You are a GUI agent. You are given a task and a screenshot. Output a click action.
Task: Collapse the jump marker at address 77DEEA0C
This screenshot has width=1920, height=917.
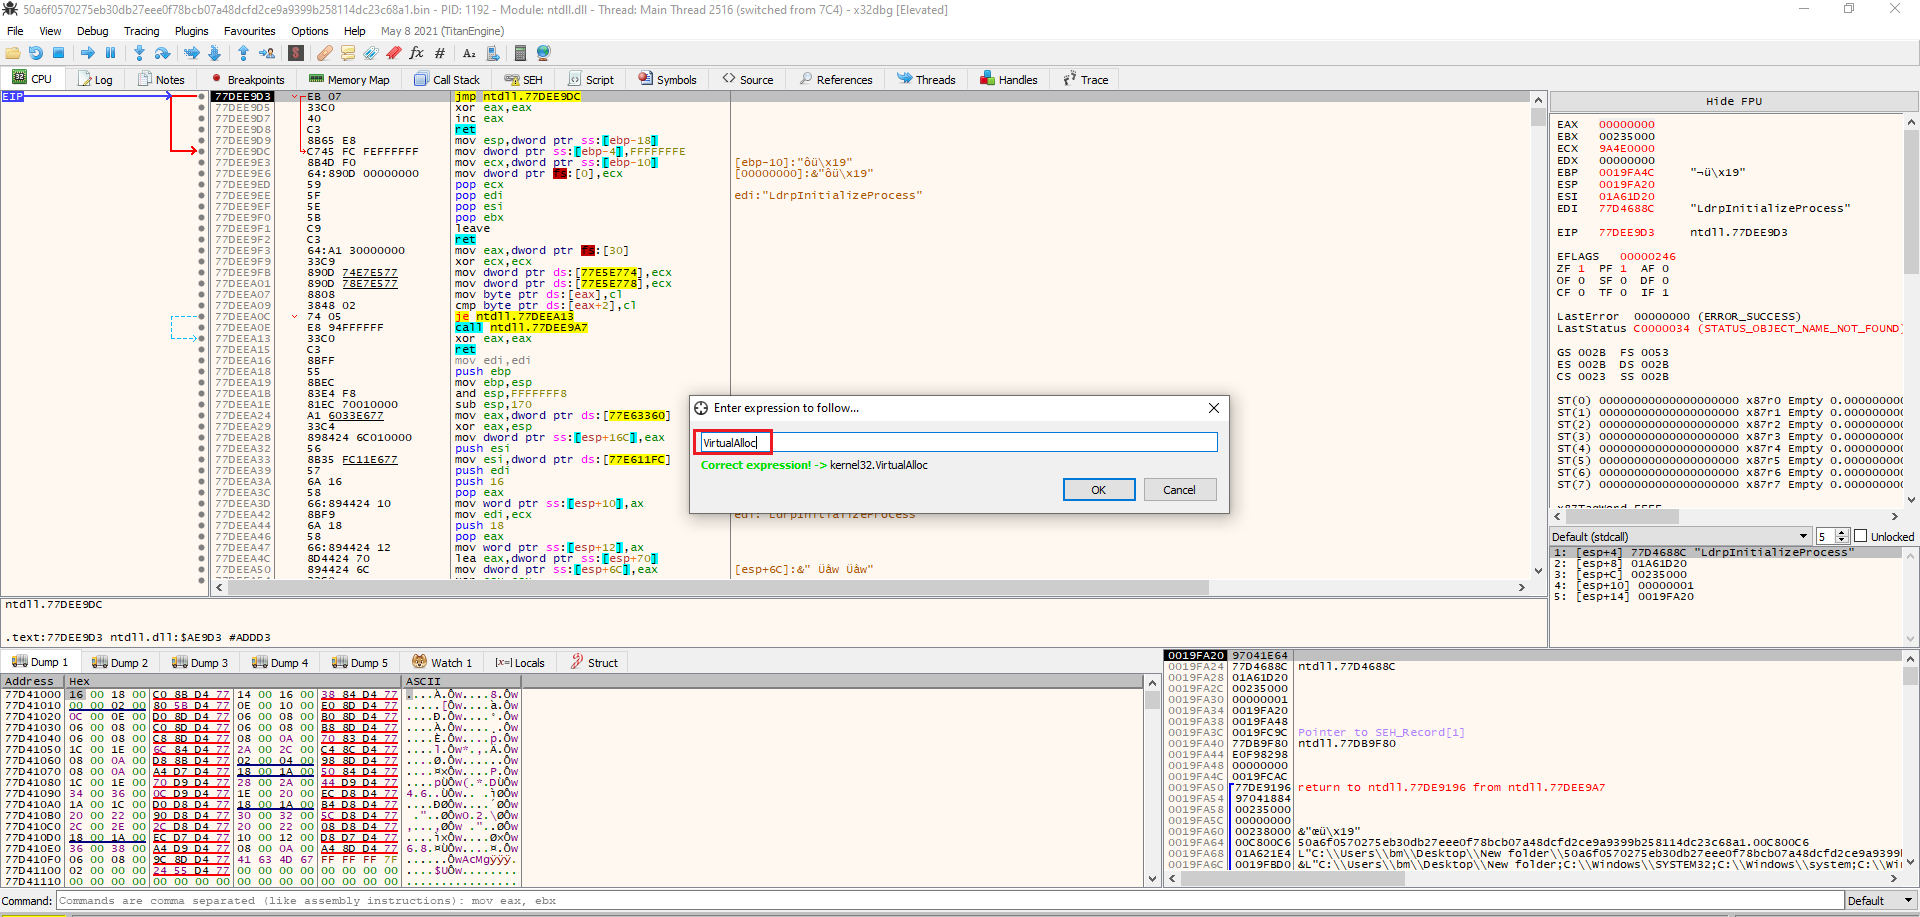coord(294,317)
